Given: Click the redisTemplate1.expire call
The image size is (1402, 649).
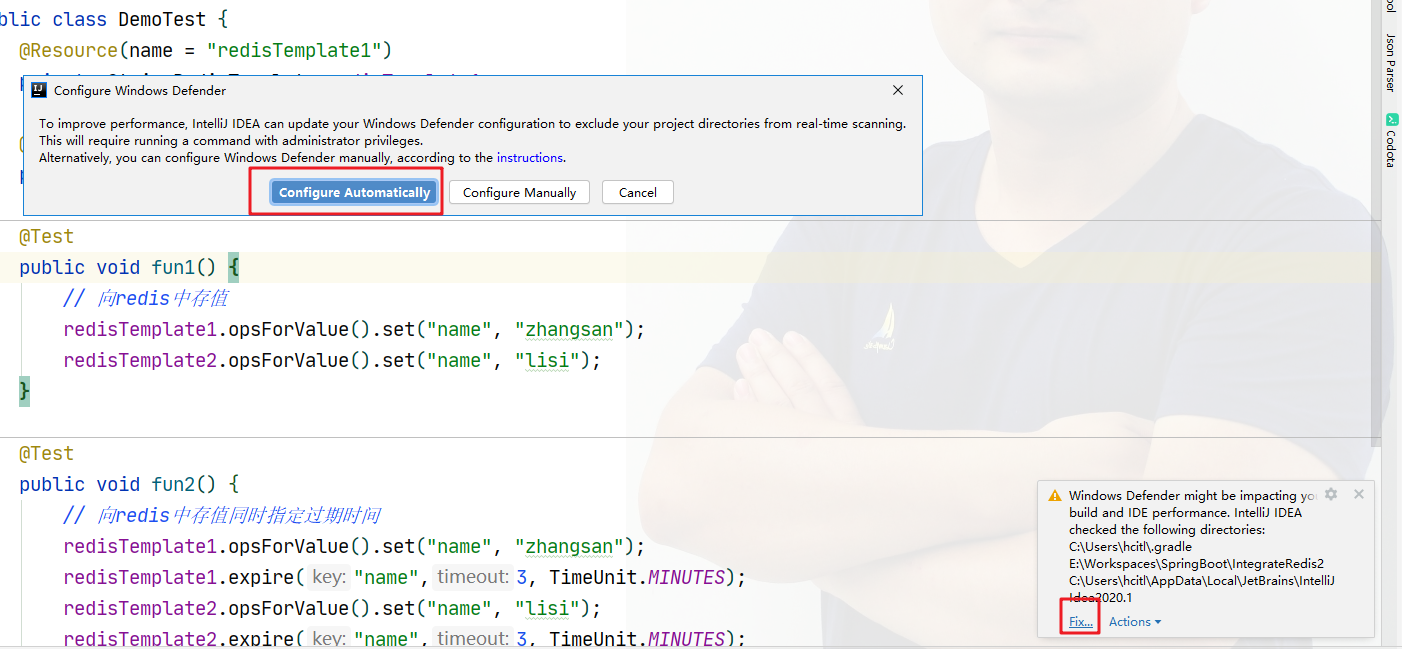Looking at the screenshot, I should [x=183, y=578].
